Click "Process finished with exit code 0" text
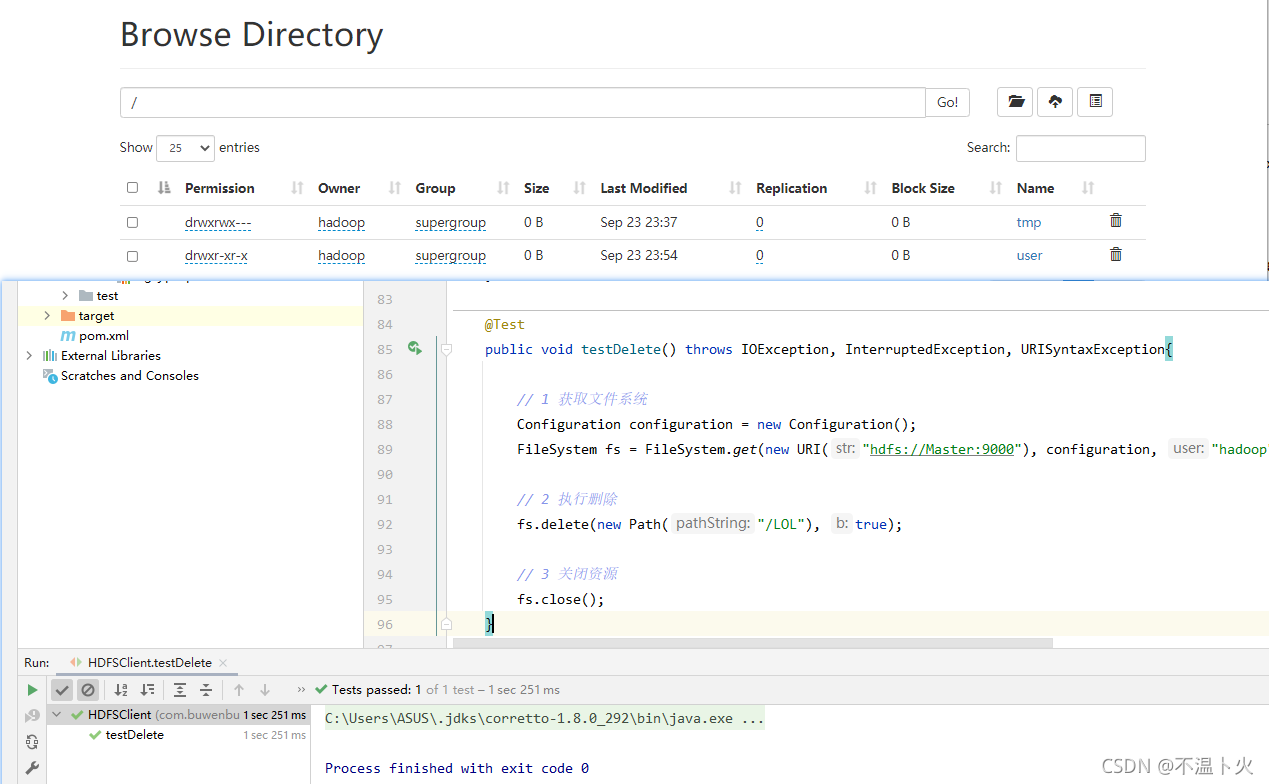 coord(457,768)
